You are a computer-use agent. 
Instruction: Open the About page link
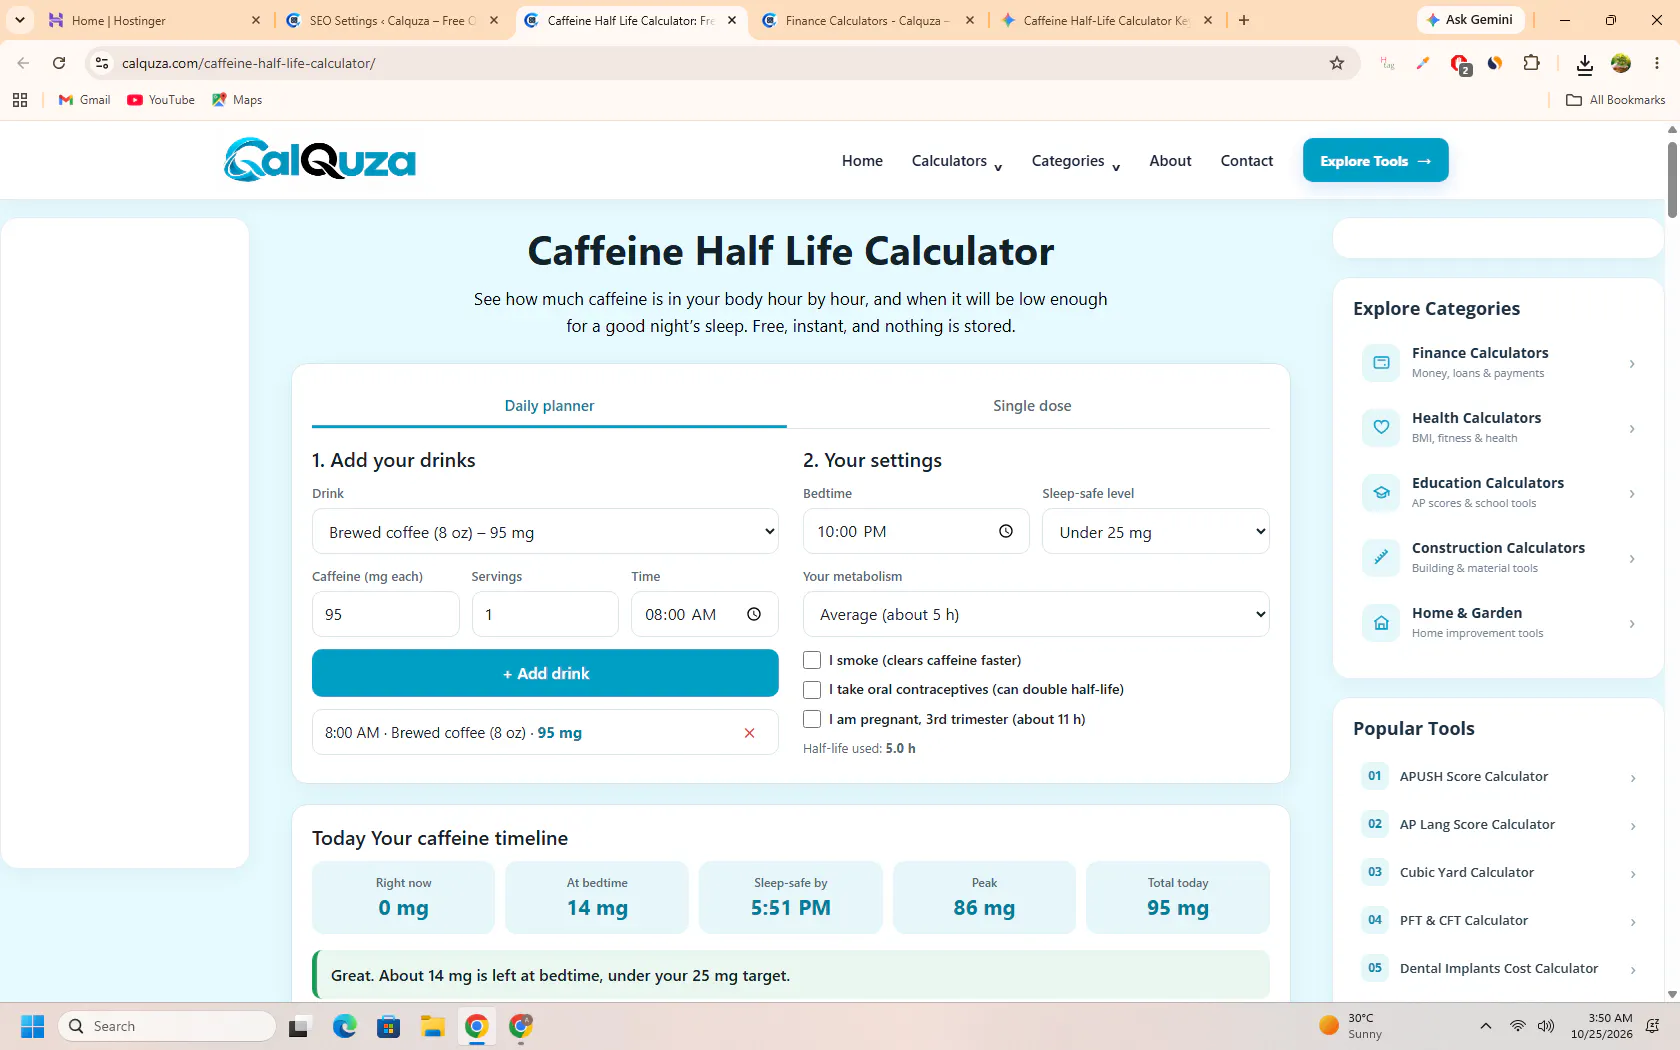tap(1170, 161)
